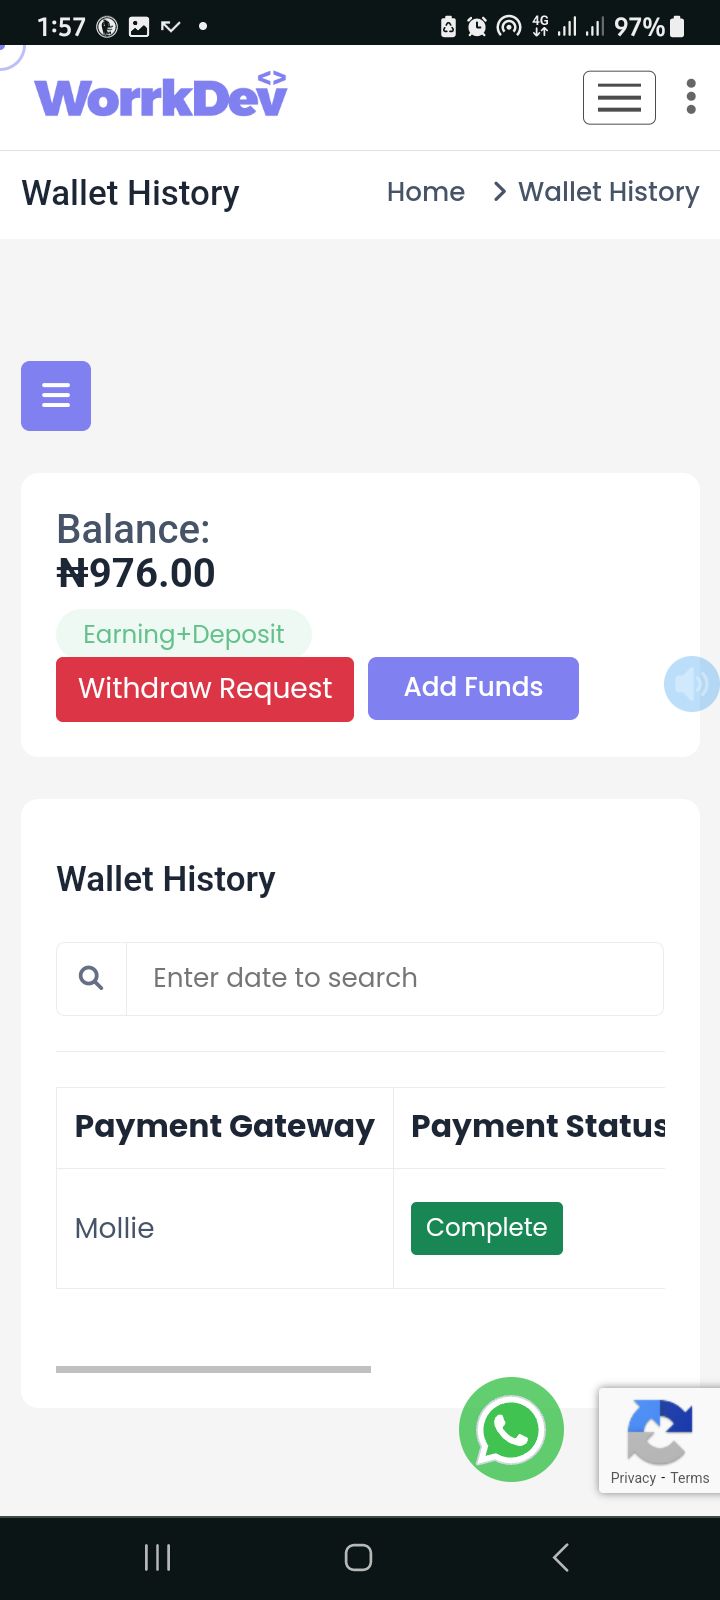
Task: Focus the Enter date to search field
Action: point(394,978)
